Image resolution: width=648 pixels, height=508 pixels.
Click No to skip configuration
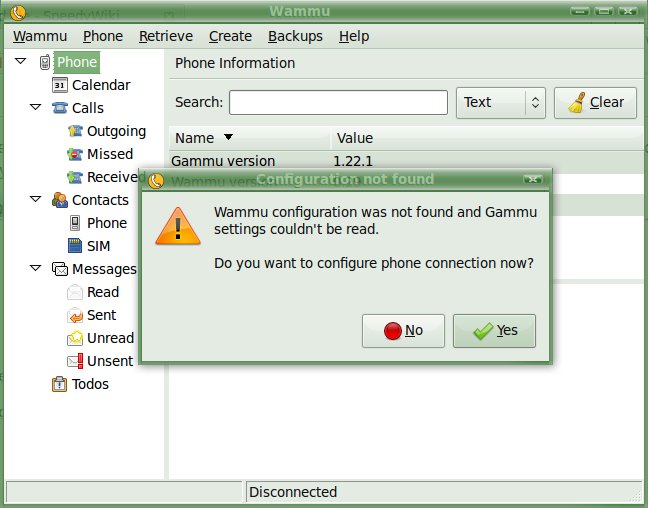pos(403,331)
